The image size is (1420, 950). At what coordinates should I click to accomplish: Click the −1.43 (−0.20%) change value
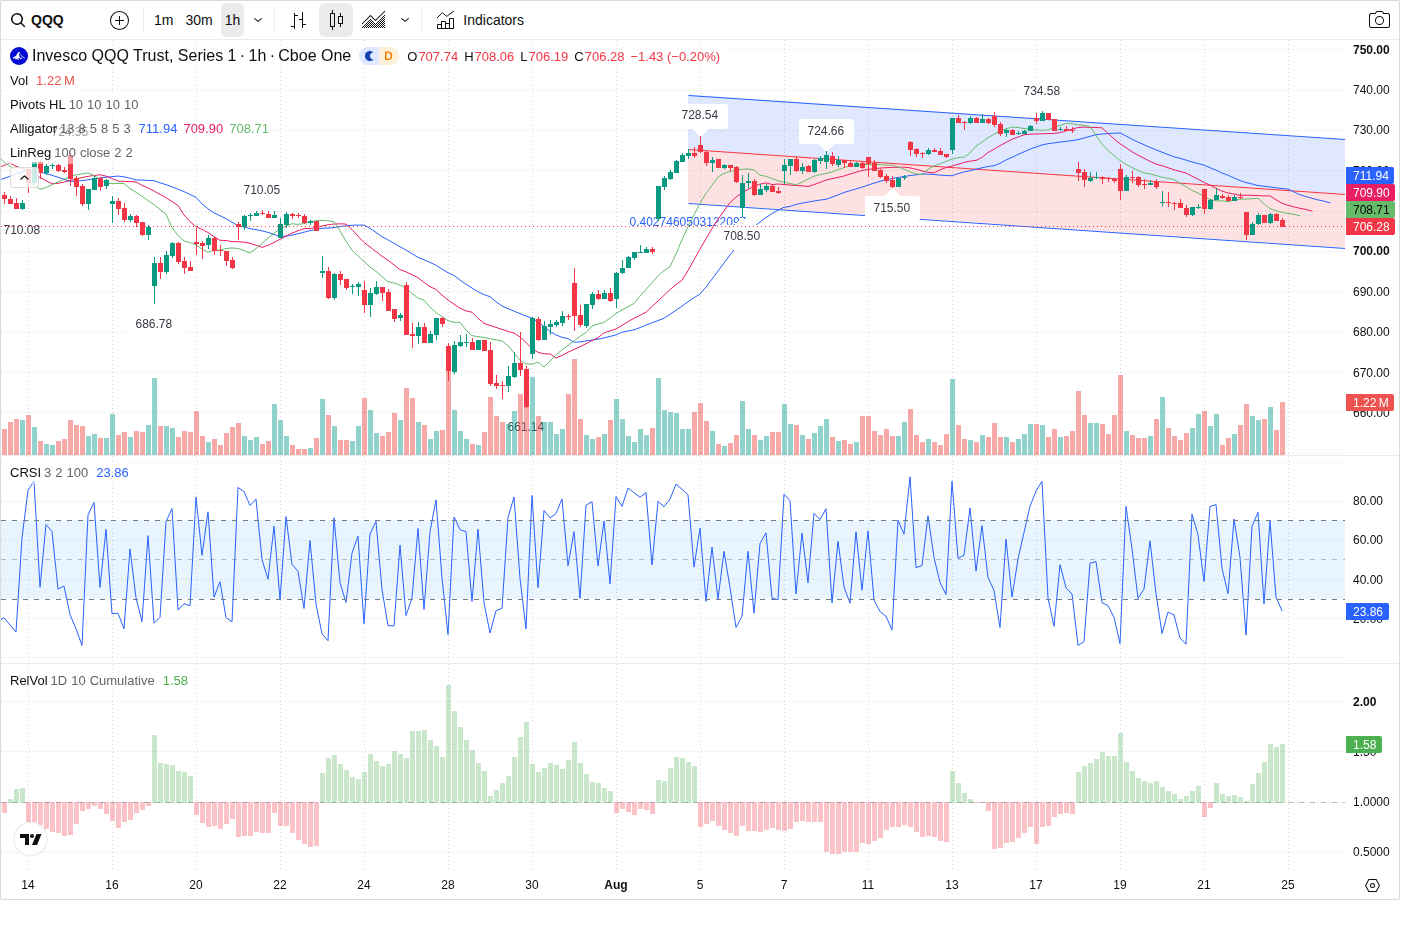click(x=675, y=57)
